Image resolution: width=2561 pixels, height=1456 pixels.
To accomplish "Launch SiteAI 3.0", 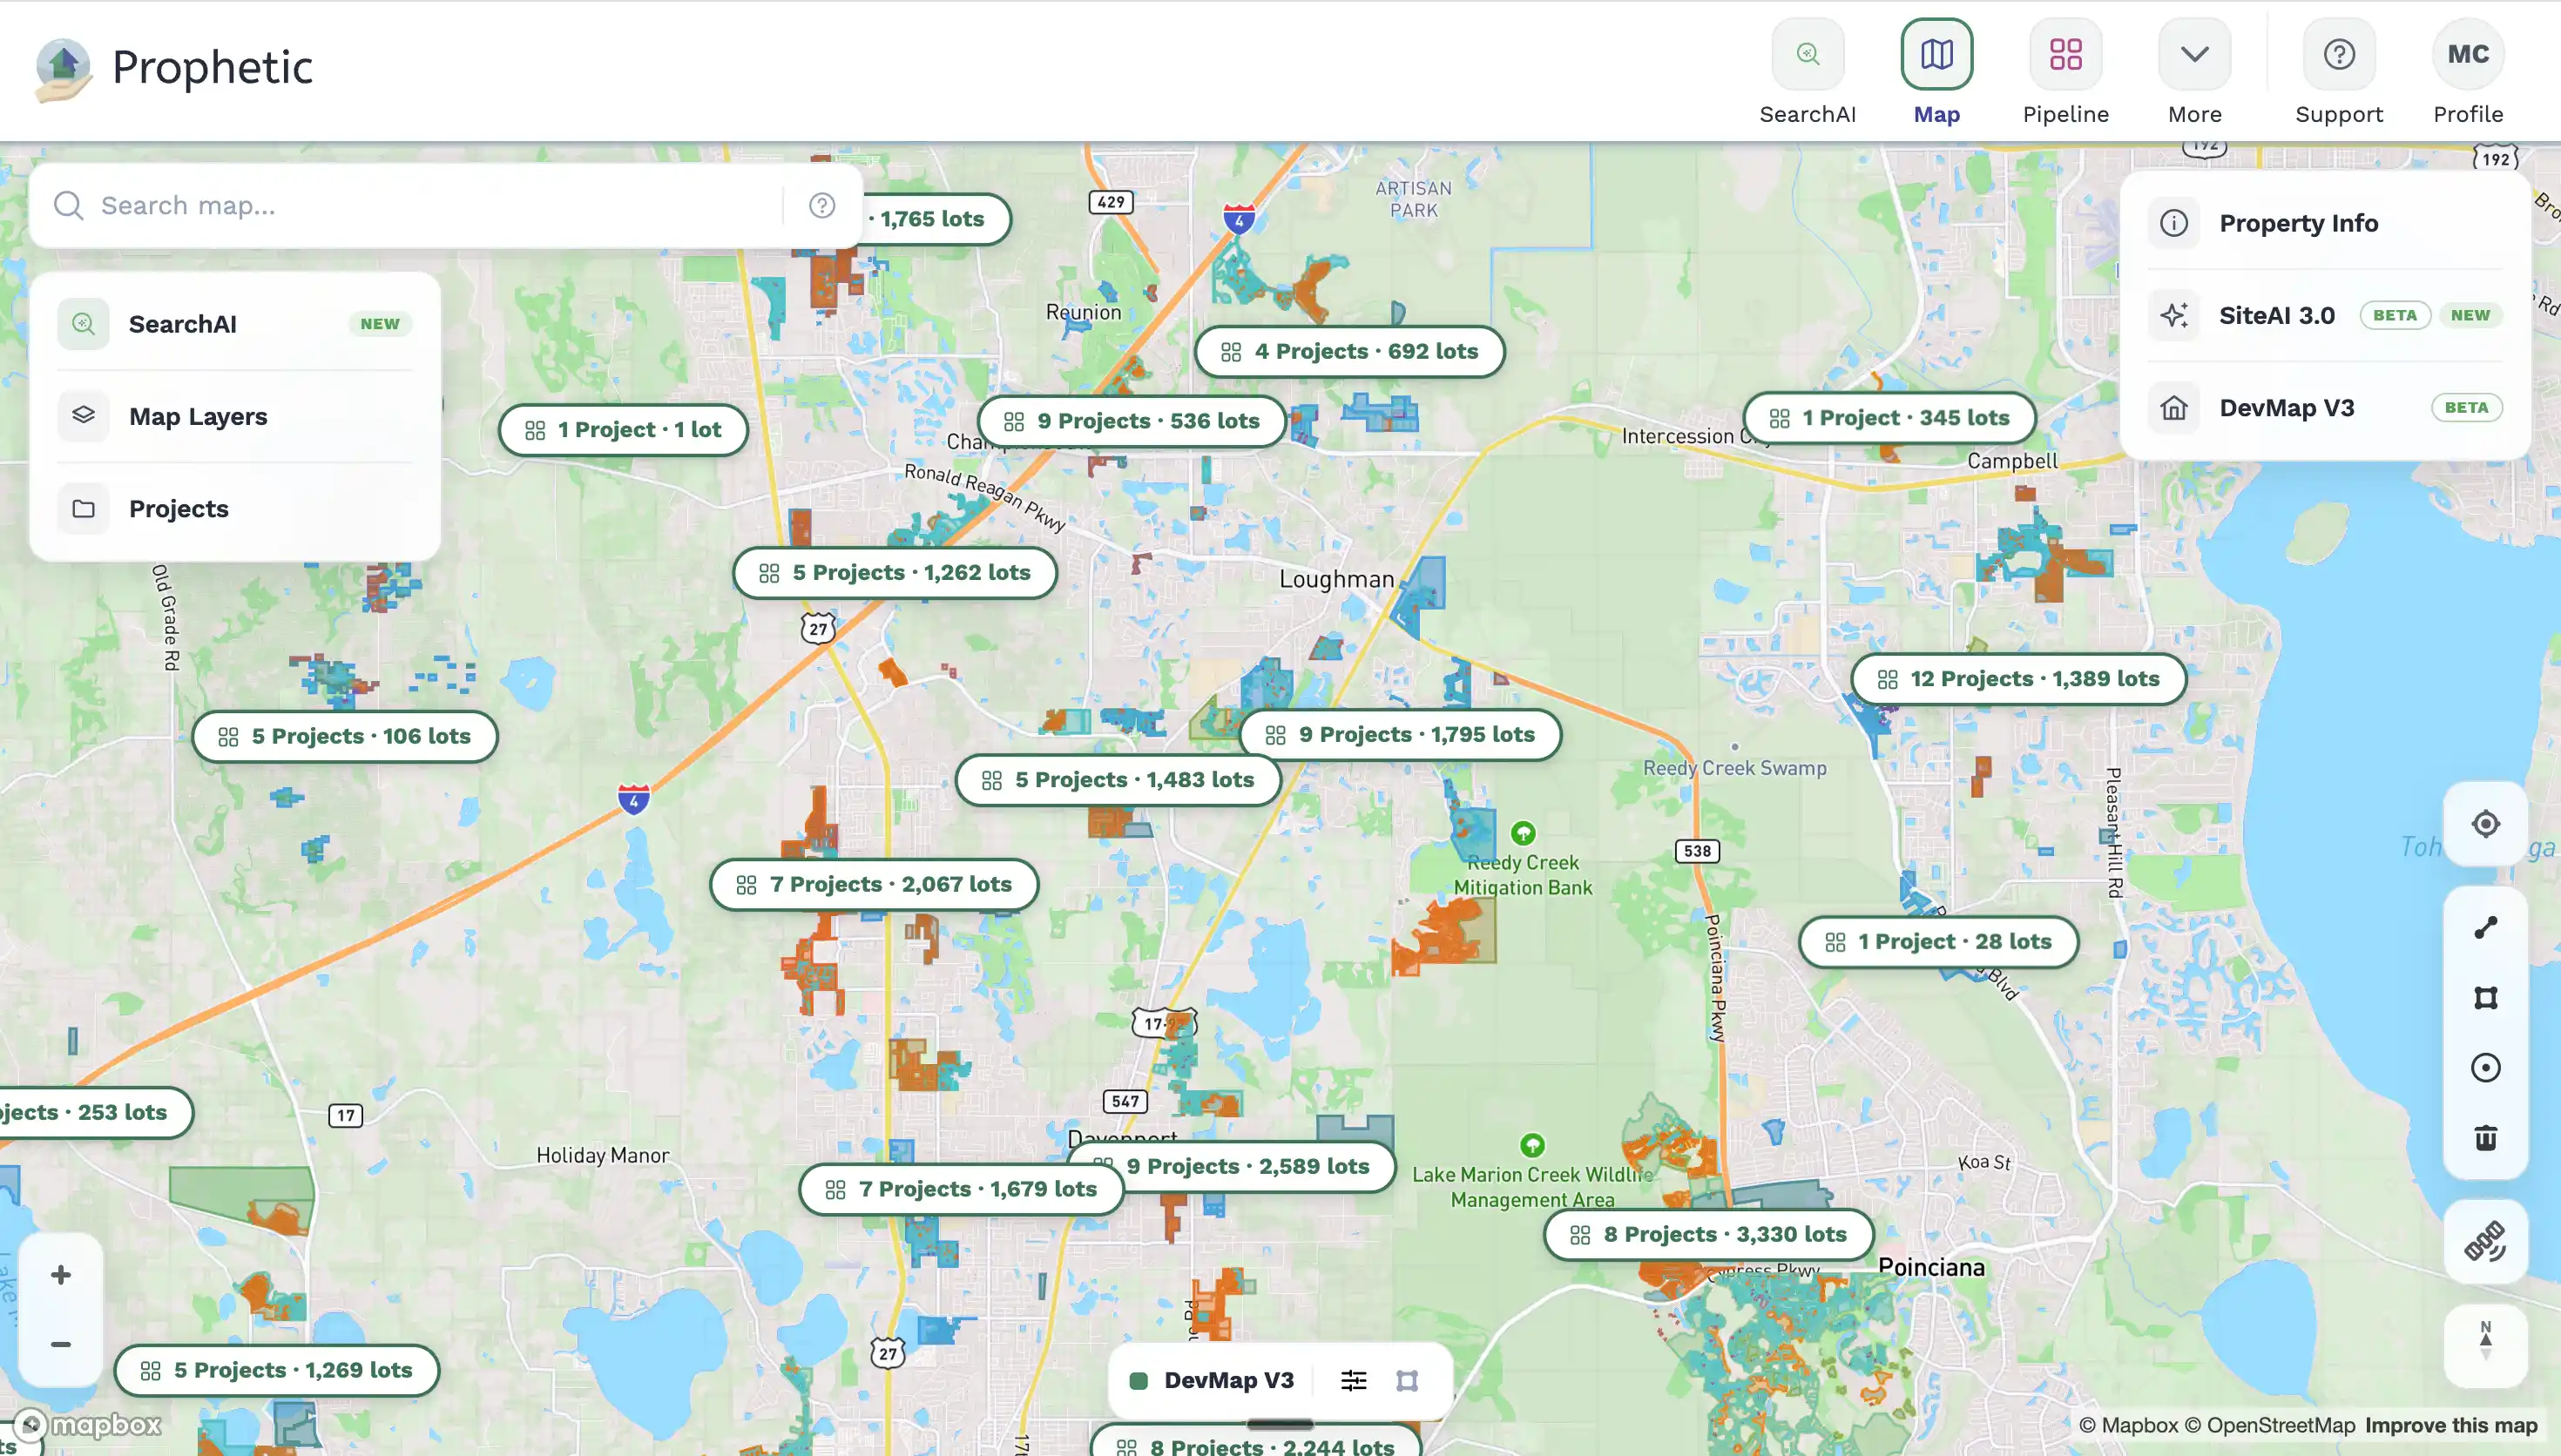I will tap(2325, 315).
